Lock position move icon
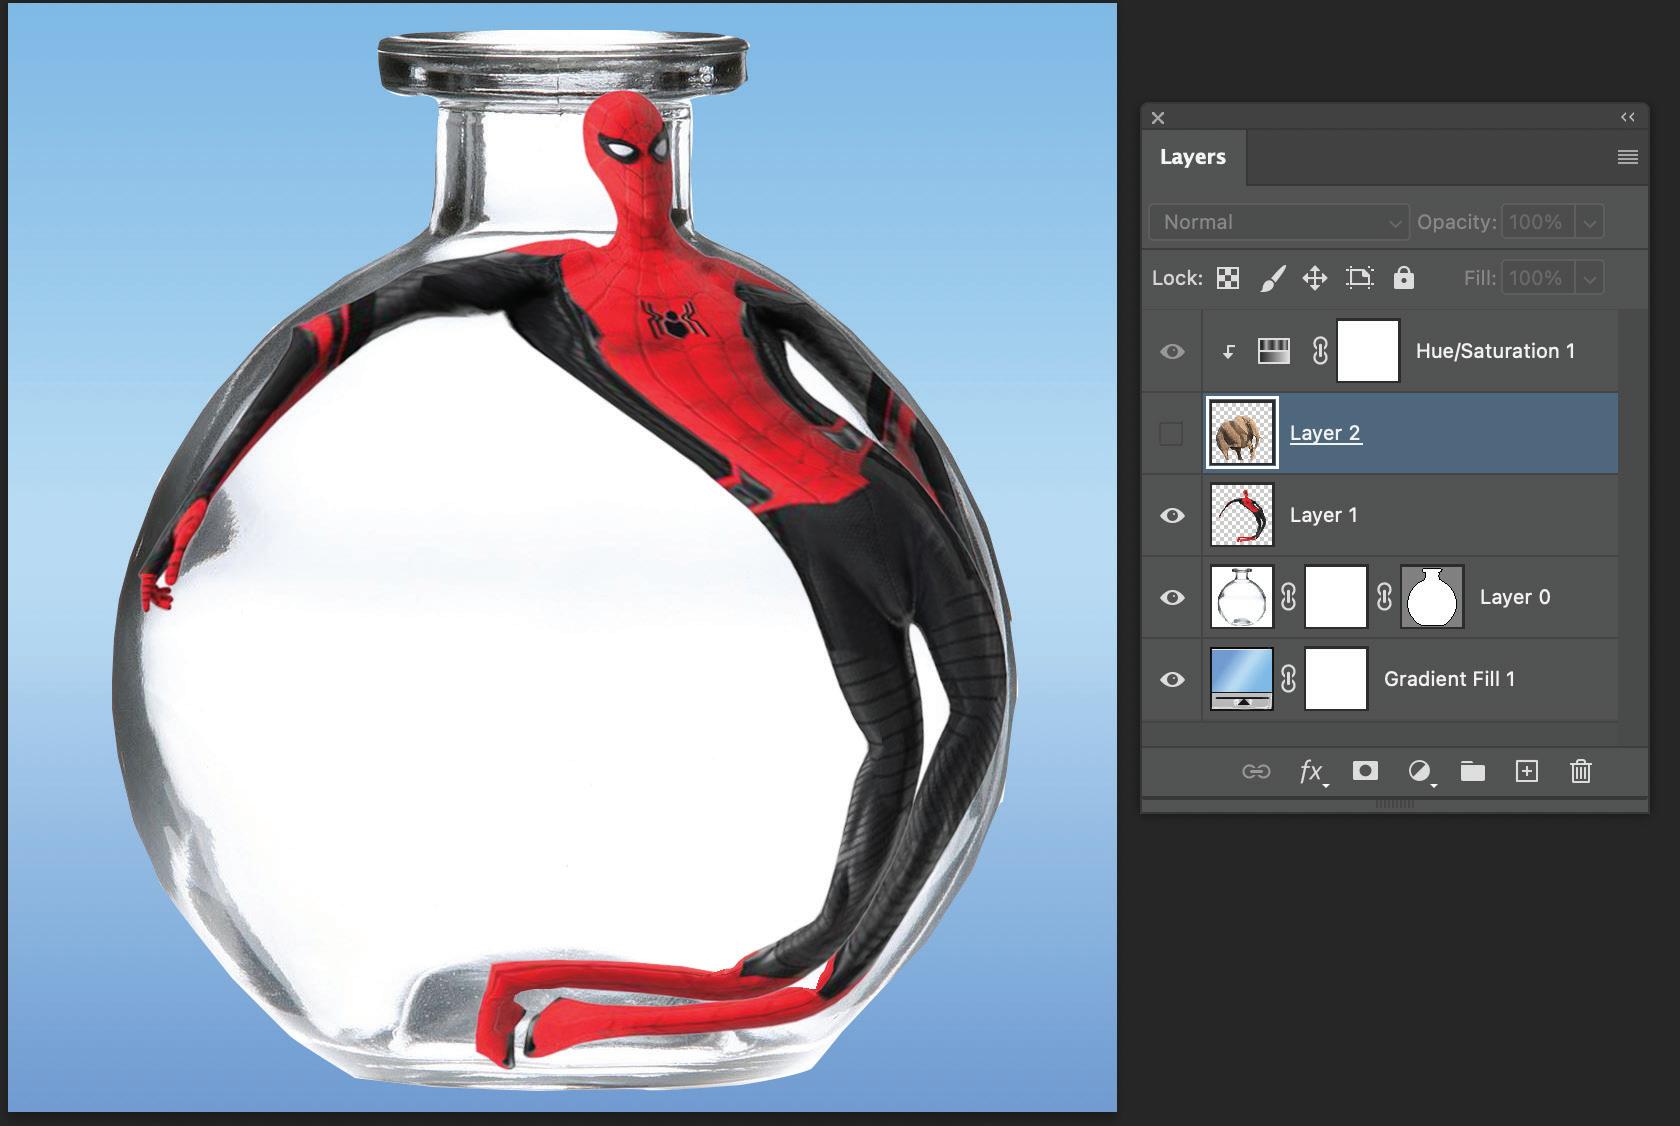 click(1315, 278)
